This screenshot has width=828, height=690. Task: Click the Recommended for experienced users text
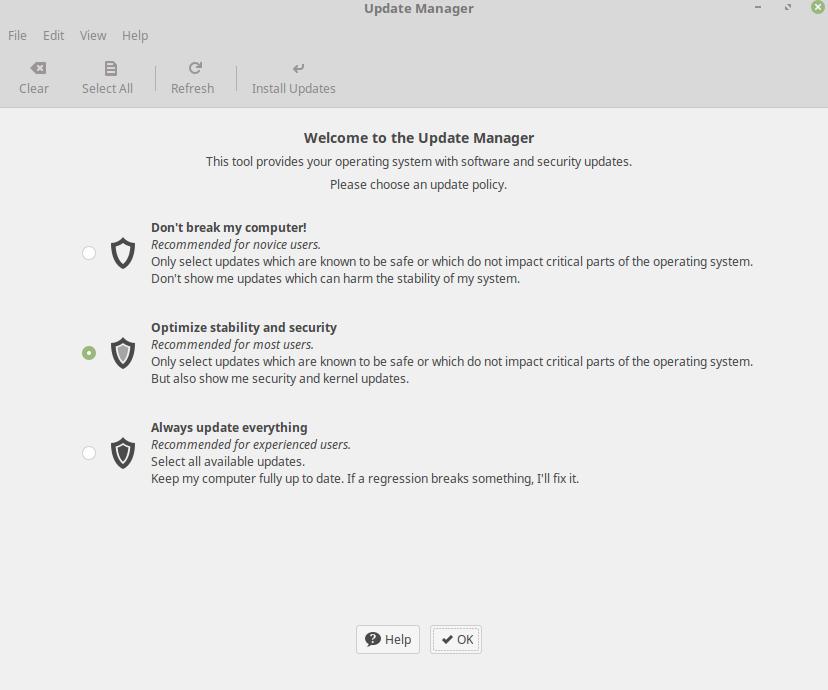pos(251,445)
